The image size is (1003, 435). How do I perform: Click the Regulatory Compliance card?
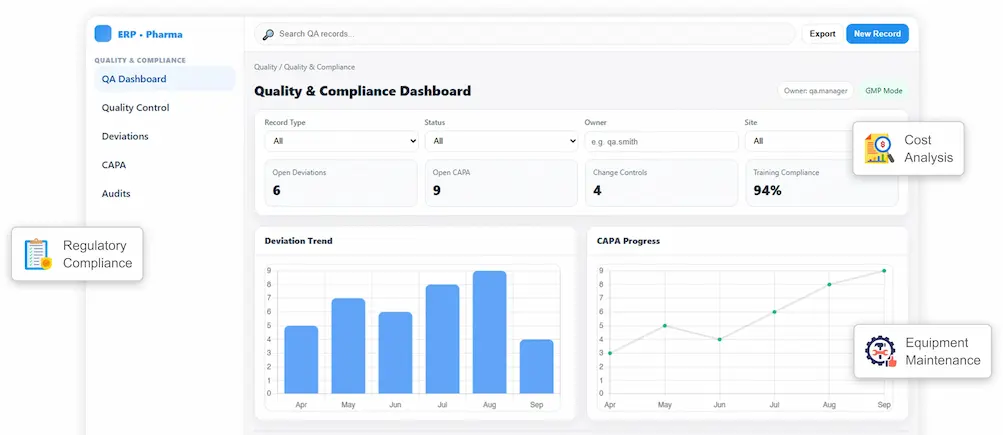pos(77,254)
